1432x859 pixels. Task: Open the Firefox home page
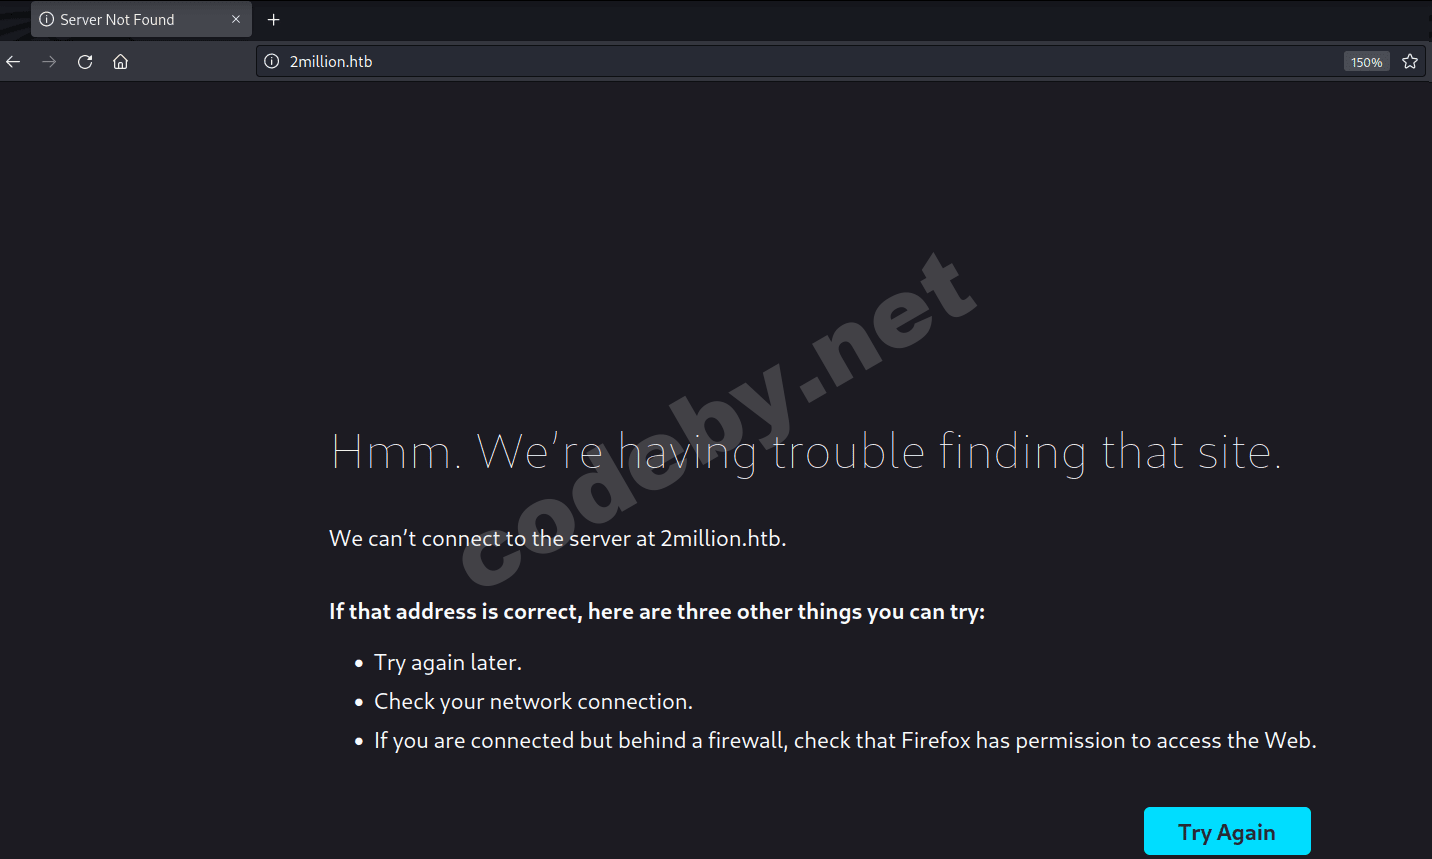121,62
